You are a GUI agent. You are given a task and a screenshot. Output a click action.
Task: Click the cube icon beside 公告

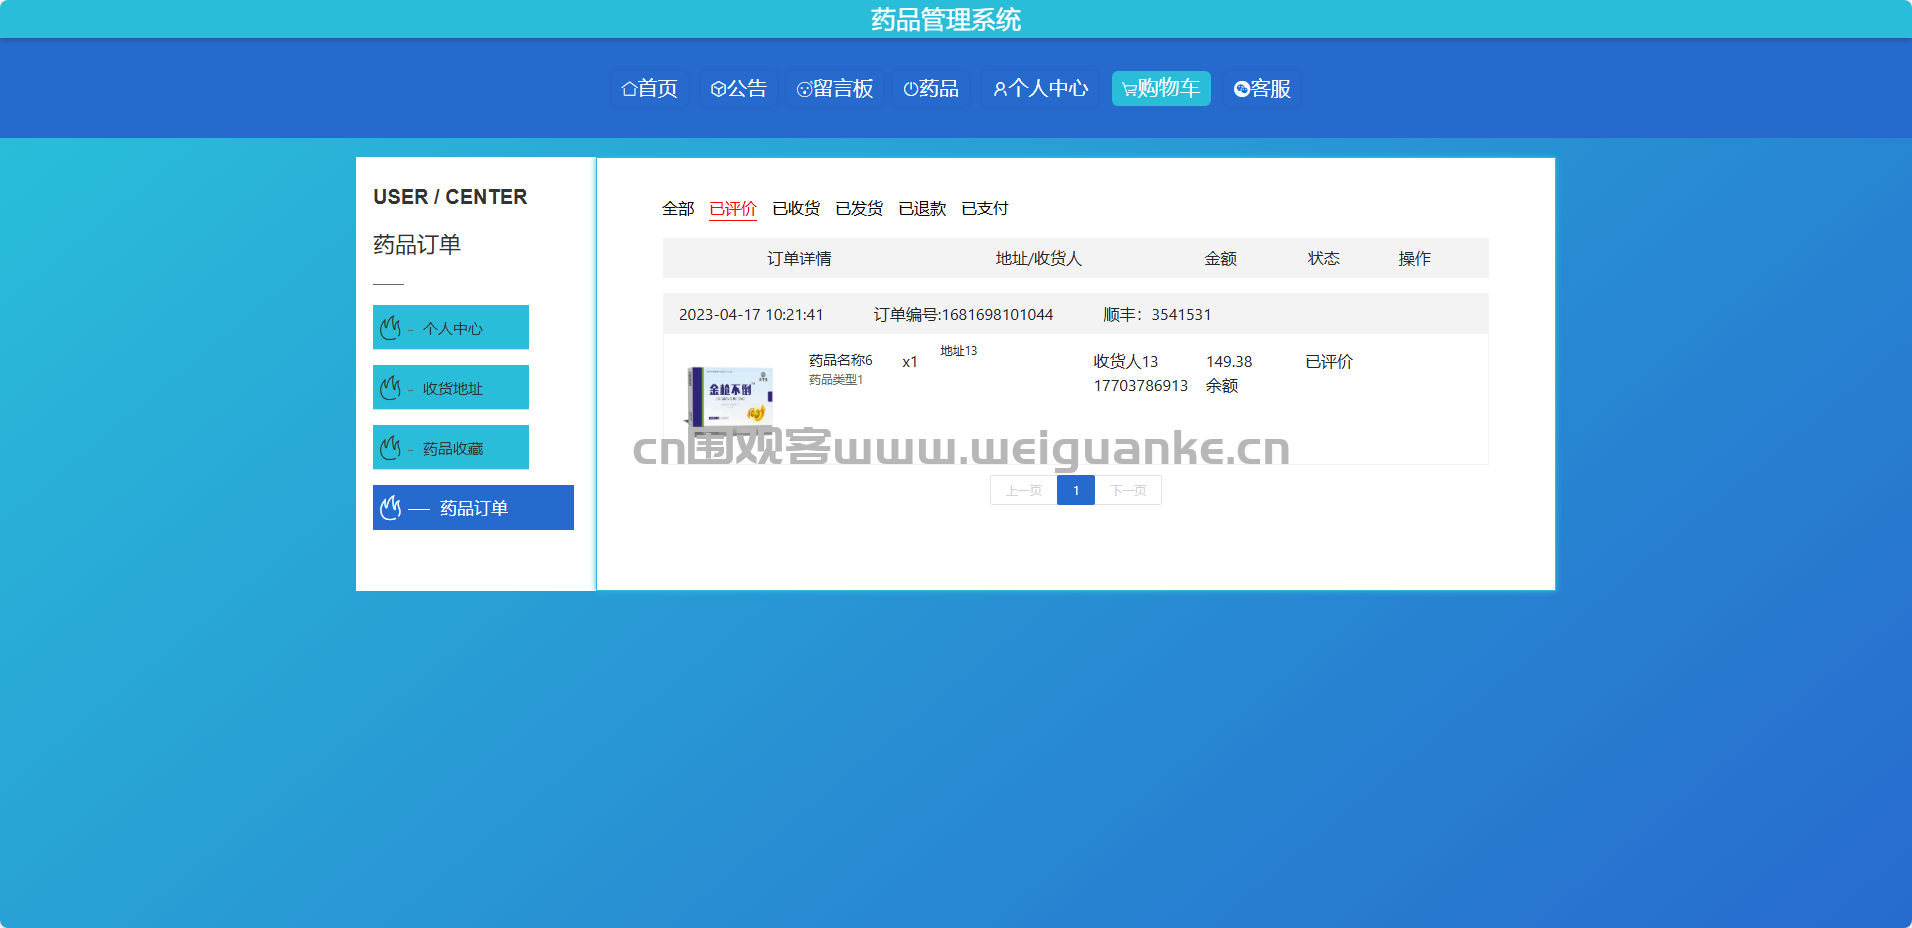[718, 89]
